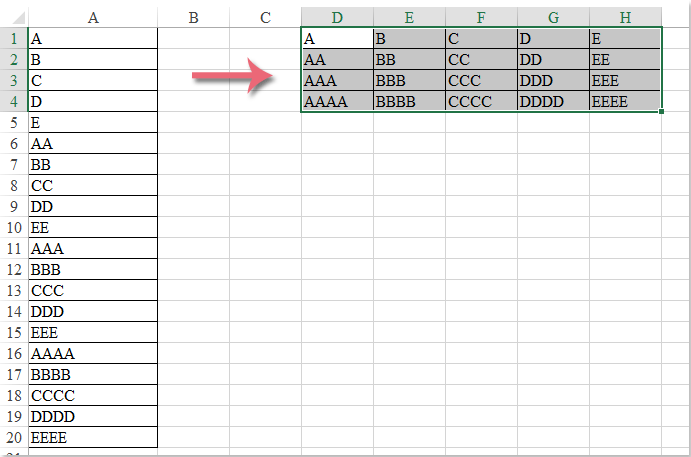Viewport: 691px width, 457px height.
Task: Click cell A11 containing AAA
Action: [x=93, y=249]
